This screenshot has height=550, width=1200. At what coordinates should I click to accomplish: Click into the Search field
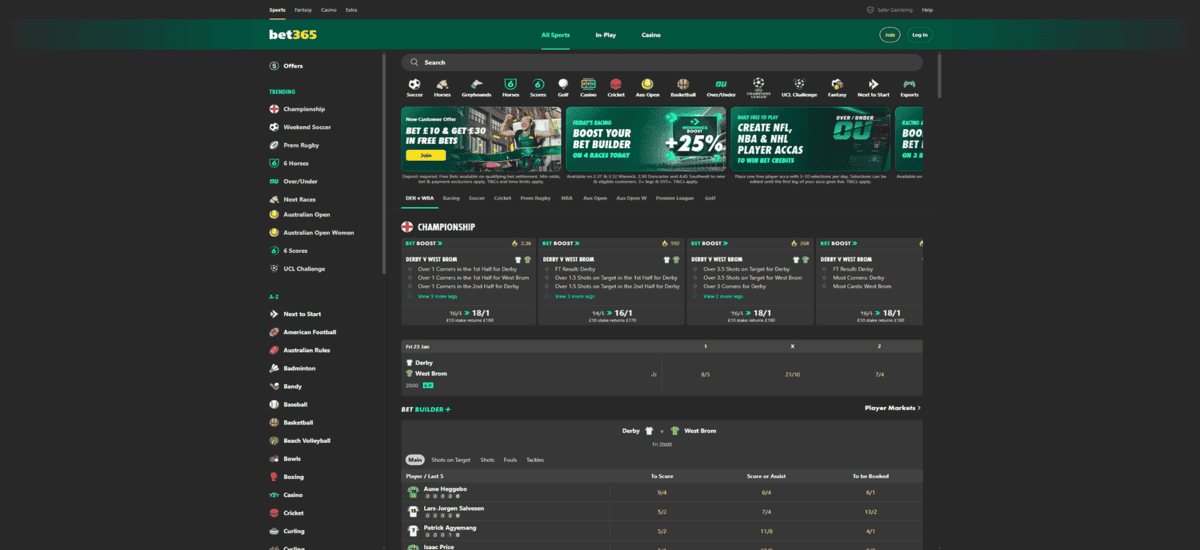[x=662, y=62]
